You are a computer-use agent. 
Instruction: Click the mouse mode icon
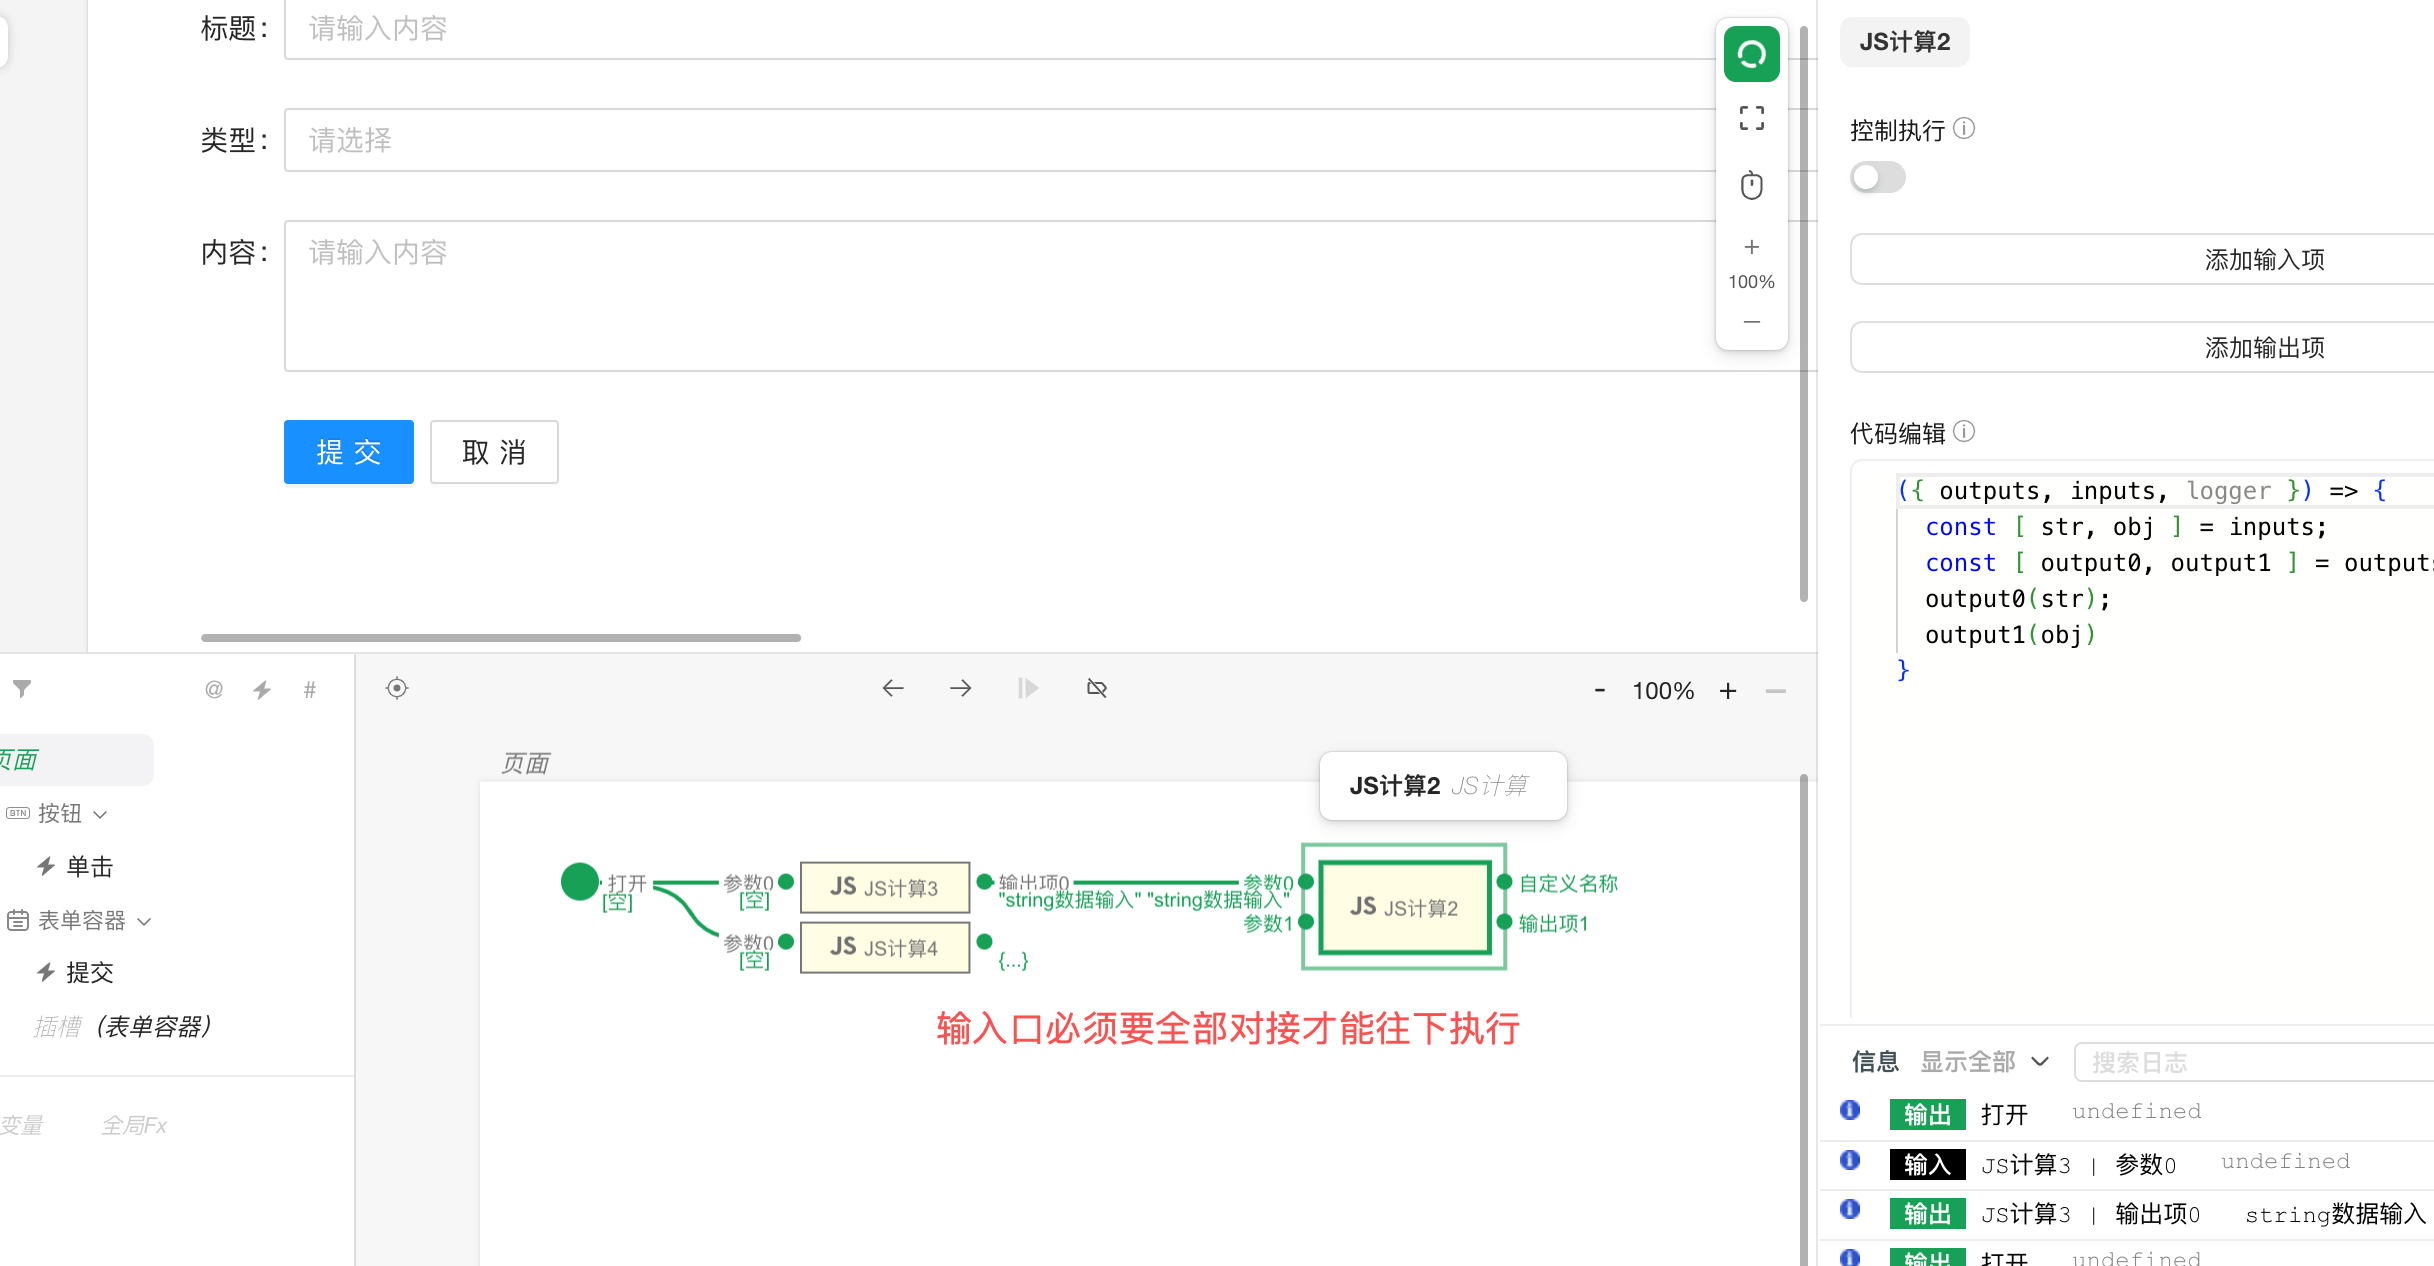coord(1751,185)
